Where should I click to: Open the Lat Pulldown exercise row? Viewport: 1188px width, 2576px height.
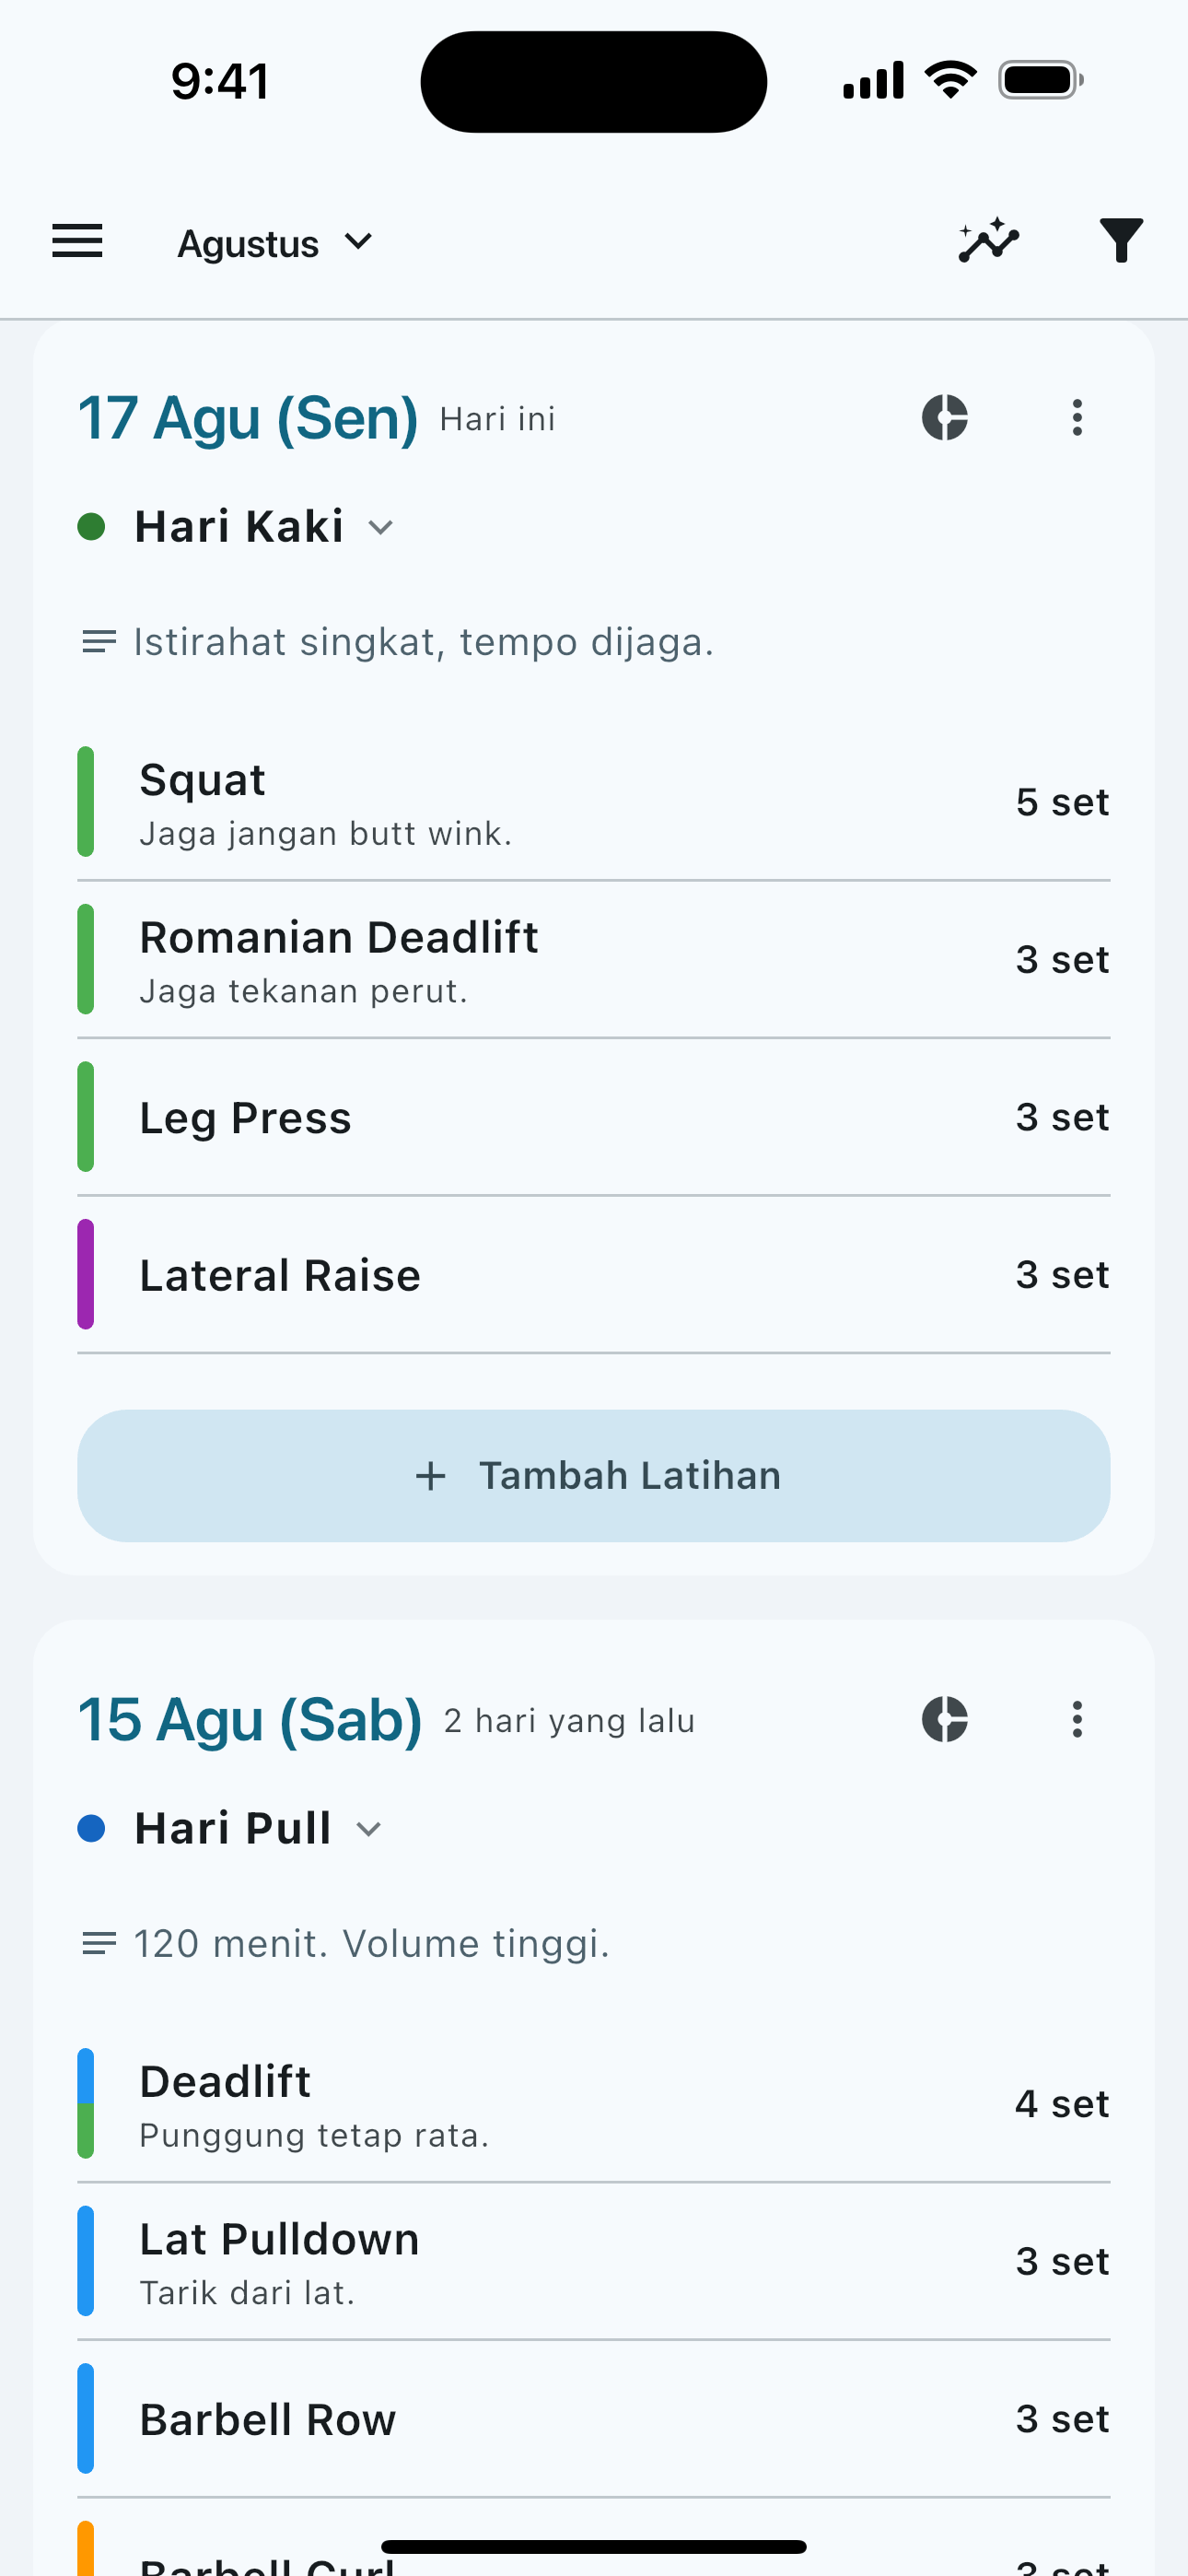click(x=594, y=2261)
